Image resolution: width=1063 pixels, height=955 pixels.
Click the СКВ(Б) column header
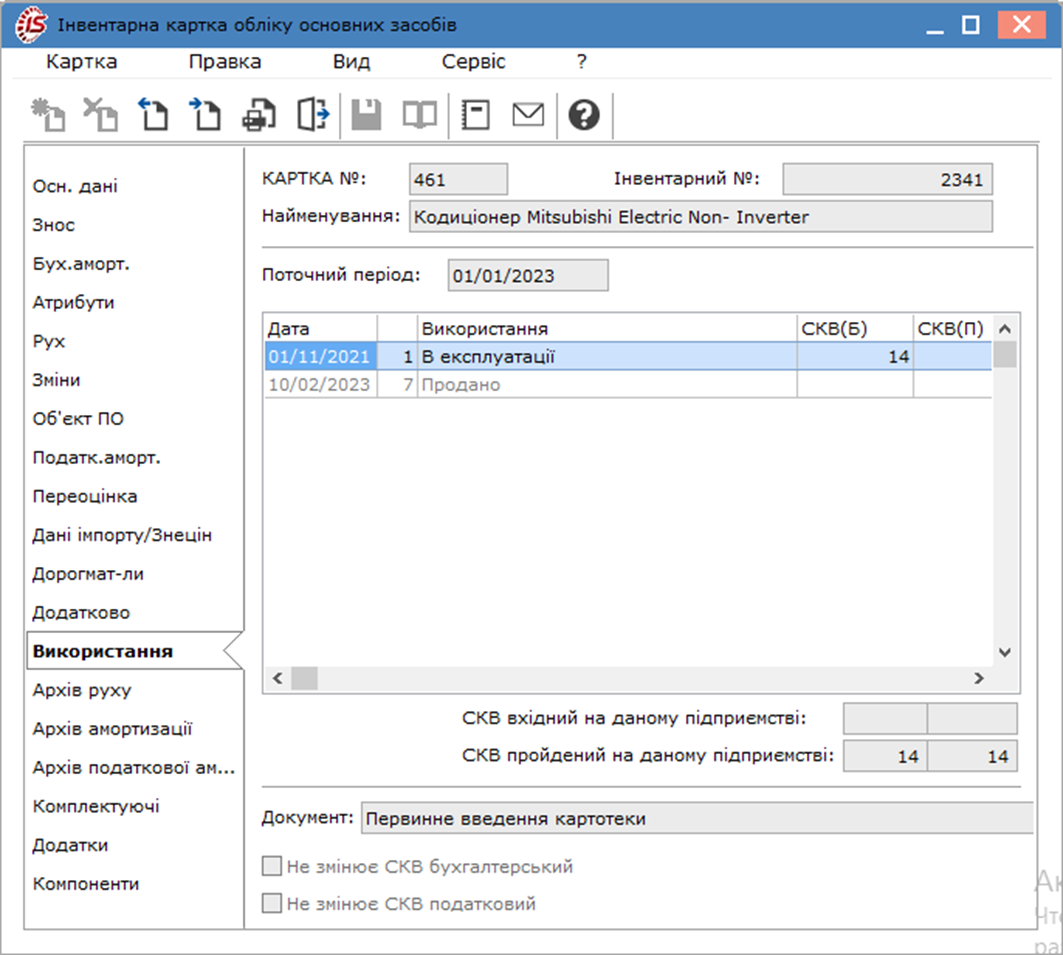pos(855,329)
